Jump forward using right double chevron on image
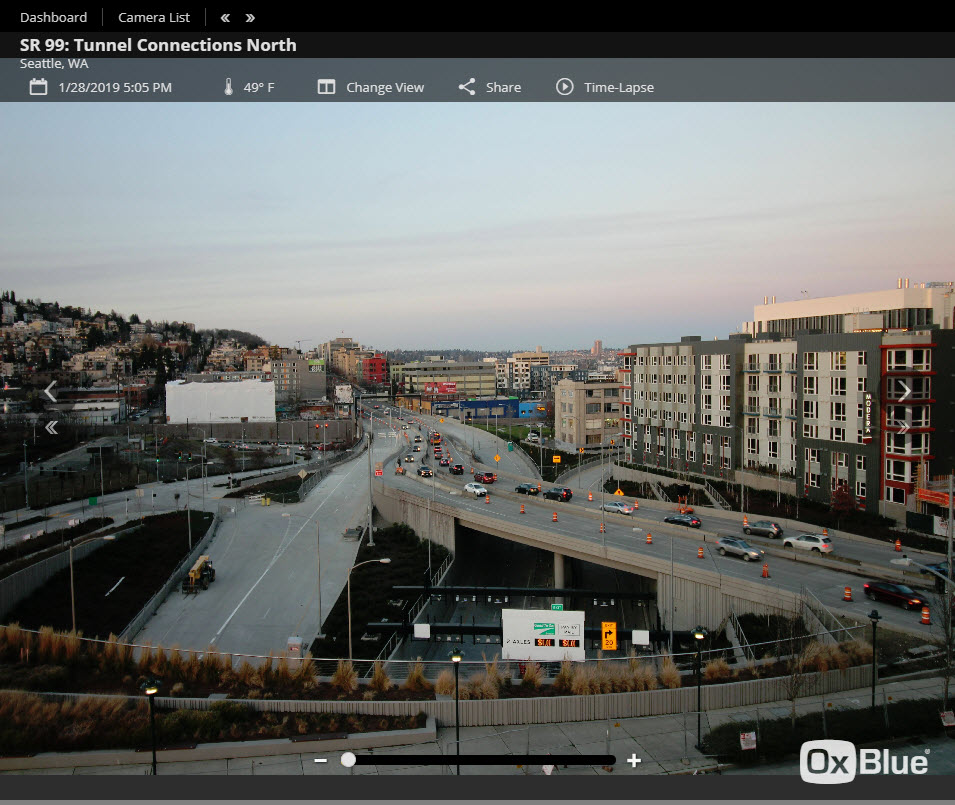 903,428
